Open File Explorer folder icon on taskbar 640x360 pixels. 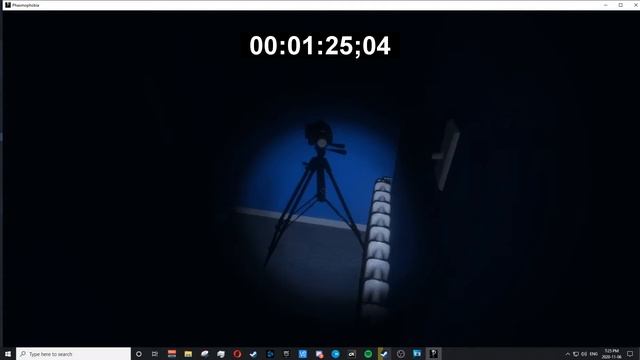click(x=188, y=354)
